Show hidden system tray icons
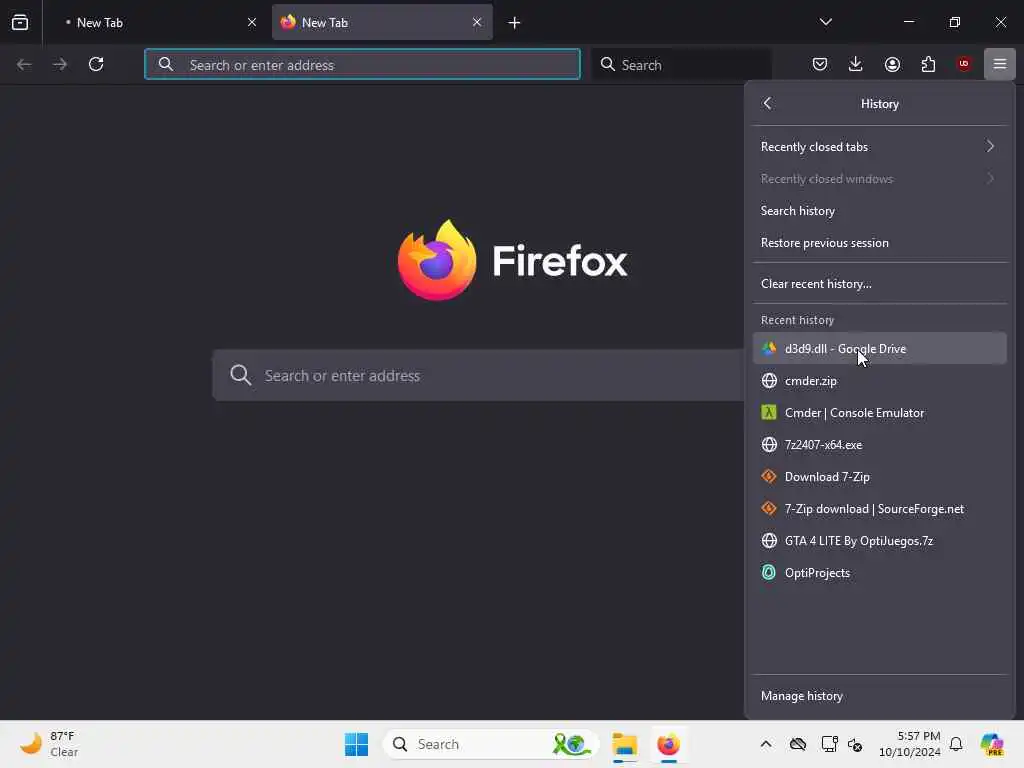This screenshot has width=1024, height=768. tap(766, 744)
